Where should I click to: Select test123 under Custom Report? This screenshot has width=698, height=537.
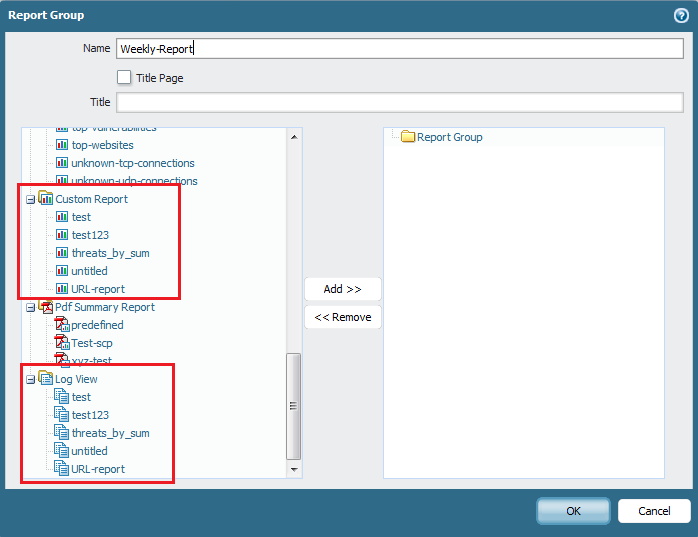point(90,235)
